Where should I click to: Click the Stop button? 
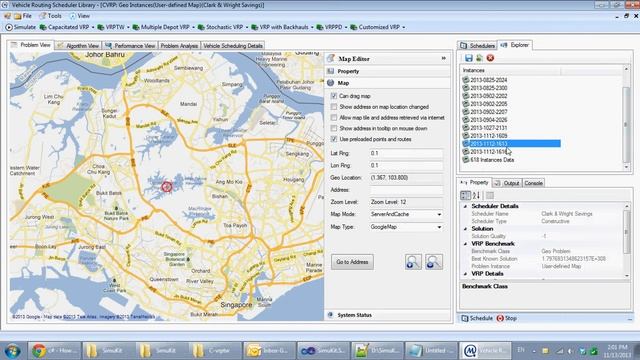507,318
